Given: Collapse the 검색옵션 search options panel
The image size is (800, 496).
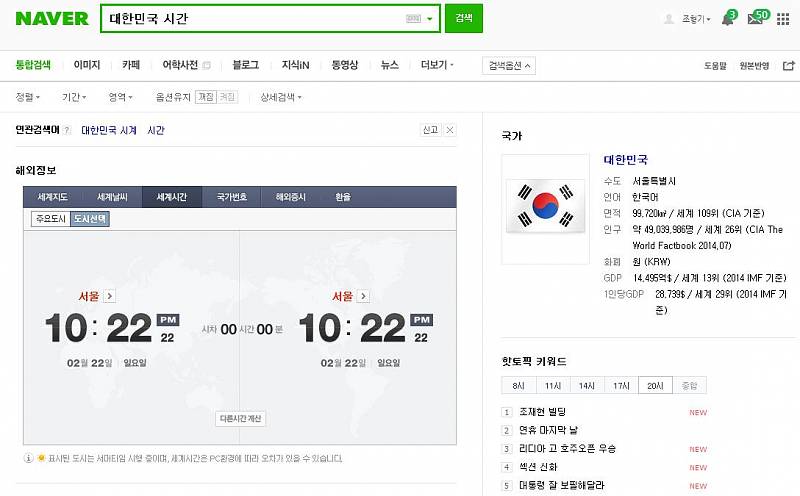Looking at the screenshot, I should click(x=508, y=65).
